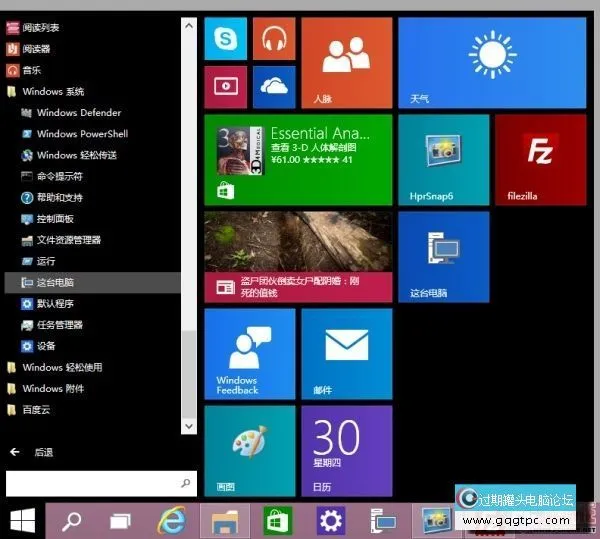Screen dimensions: 600x539
Task: Open the 天气 Weather tile
Action: (492, 63)
